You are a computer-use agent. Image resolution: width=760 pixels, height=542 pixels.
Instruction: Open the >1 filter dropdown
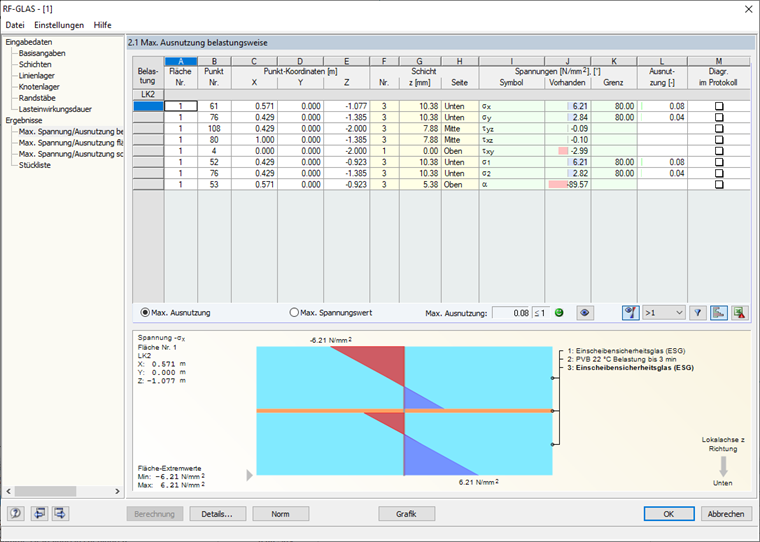pyautogui.click(x=664, y=313)
